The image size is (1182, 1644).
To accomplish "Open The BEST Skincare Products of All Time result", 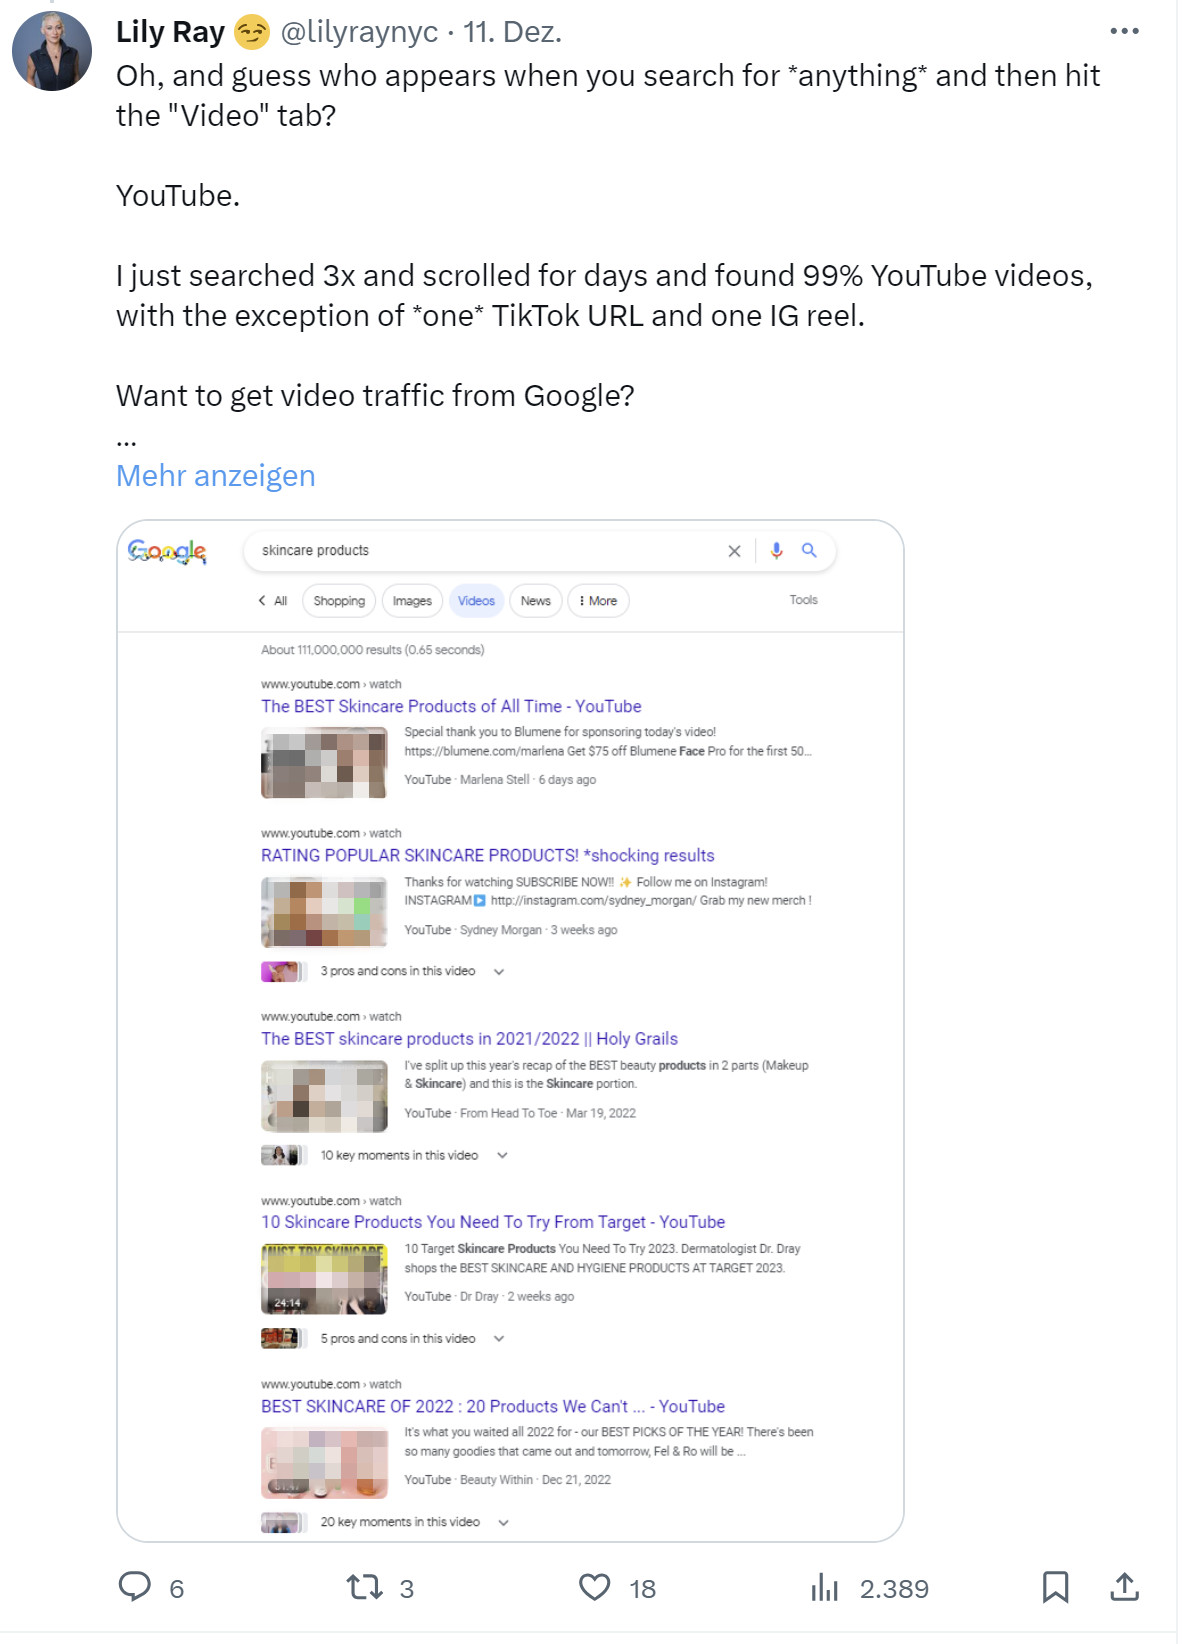I will pyautogui.click(x=451, y=706).
